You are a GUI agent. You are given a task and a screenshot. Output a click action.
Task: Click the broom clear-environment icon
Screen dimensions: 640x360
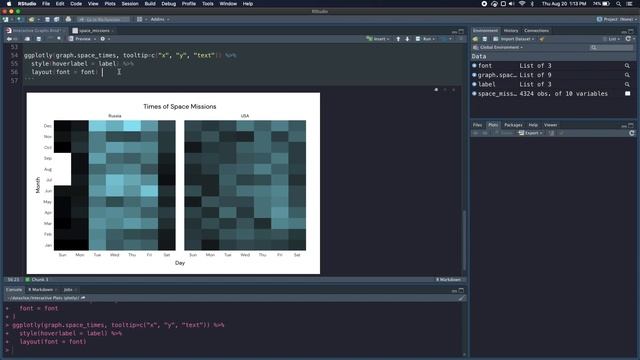pos(542,39)
